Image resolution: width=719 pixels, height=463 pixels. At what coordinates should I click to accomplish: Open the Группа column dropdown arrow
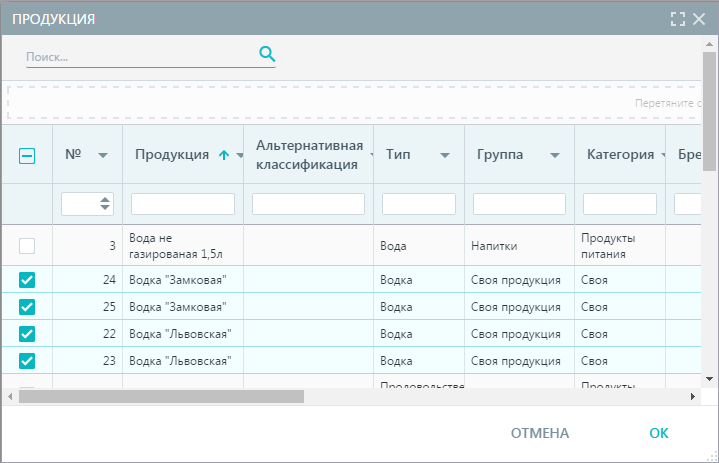click(x=555, y=155)
